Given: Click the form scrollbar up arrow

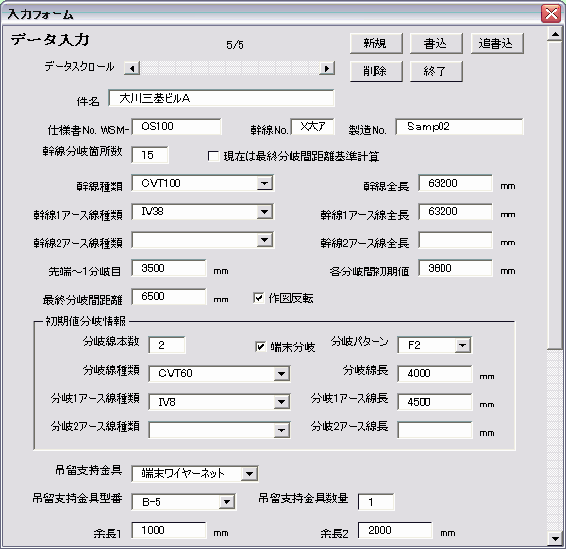Looking at the screenshot, I should (555, 35).
